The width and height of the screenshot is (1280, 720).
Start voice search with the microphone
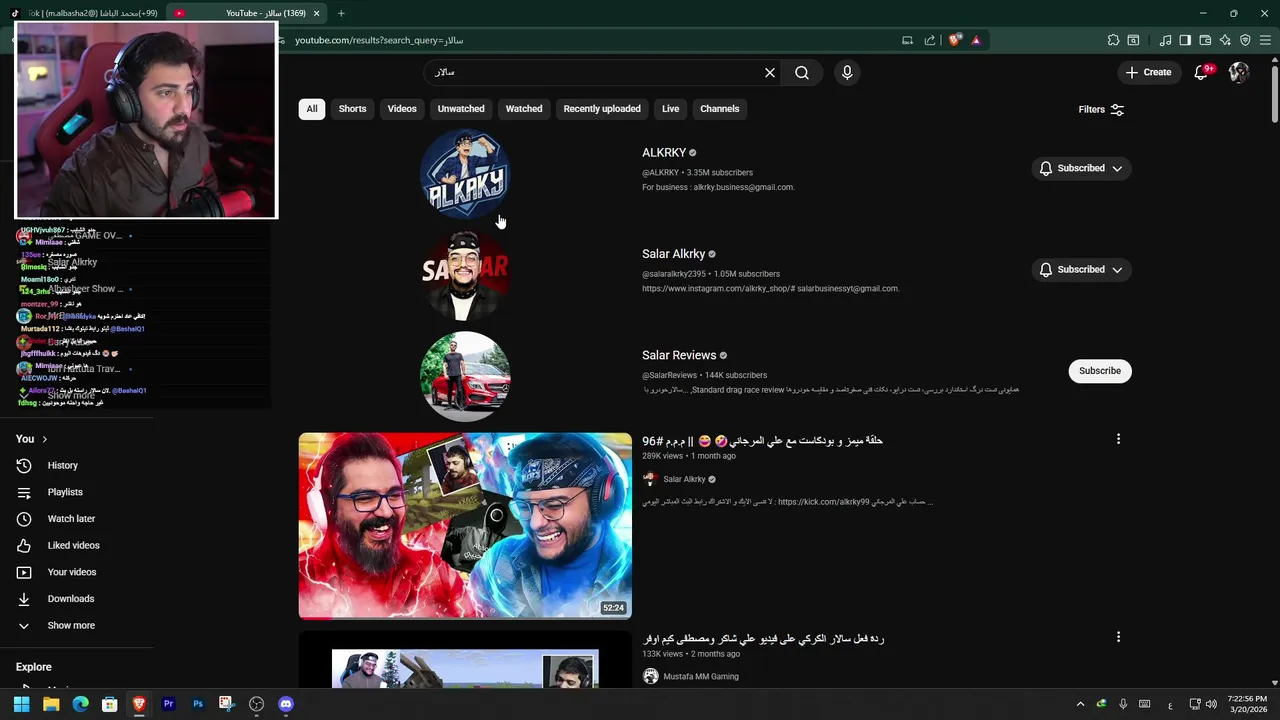click(x=847, y=73)
